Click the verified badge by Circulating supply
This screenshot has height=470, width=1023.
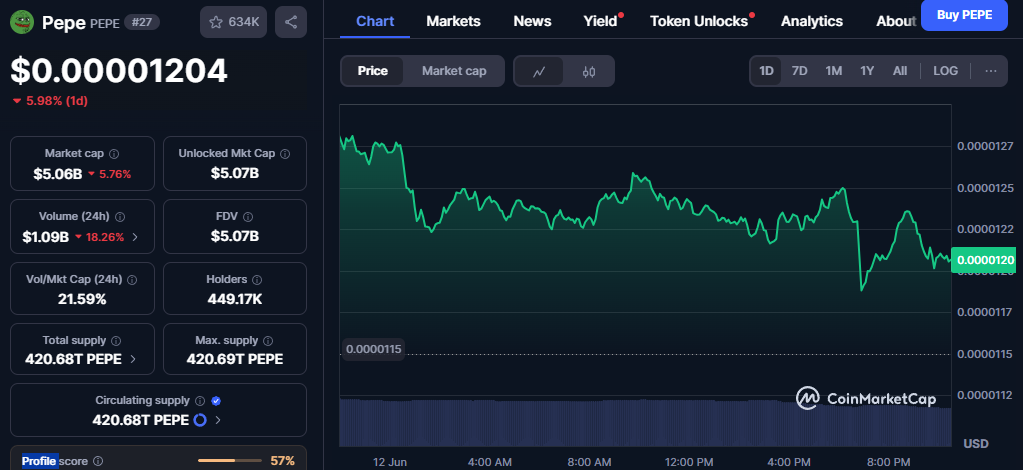coord(217,401)
